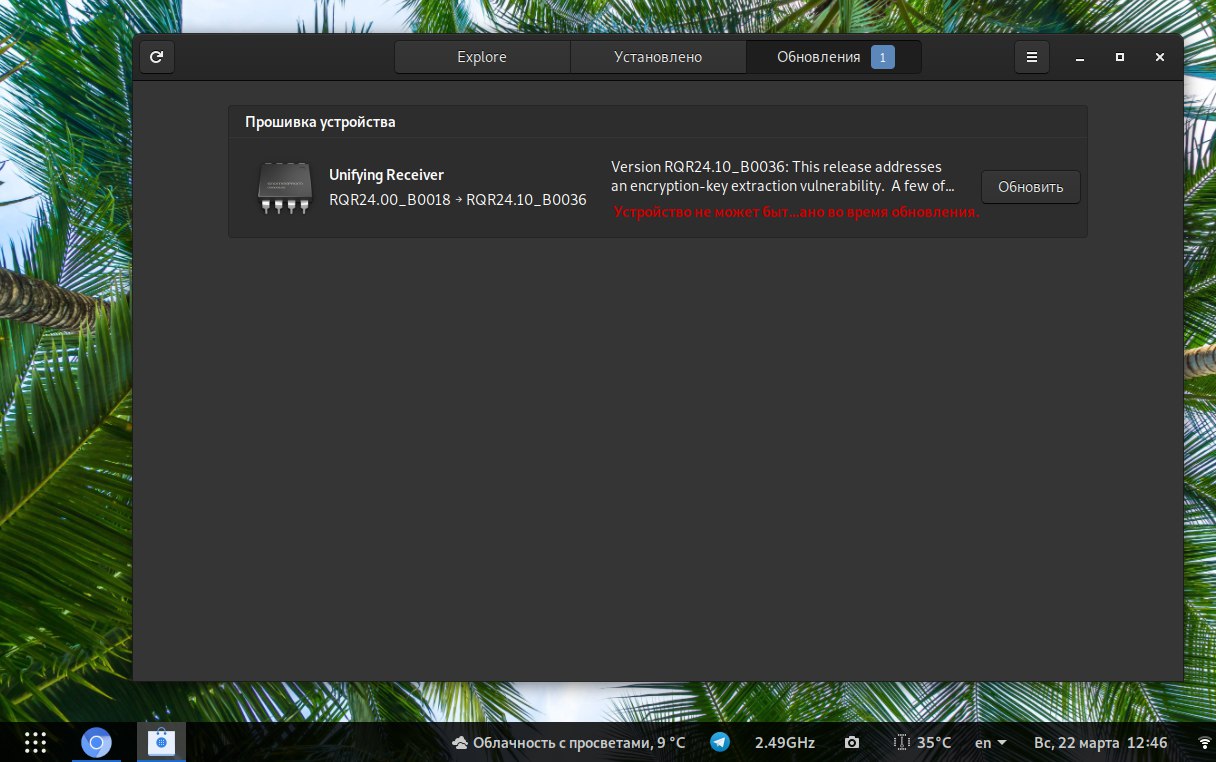Close the software center window
This screenshot has width=1216, height=762.
coord(1160,57)
